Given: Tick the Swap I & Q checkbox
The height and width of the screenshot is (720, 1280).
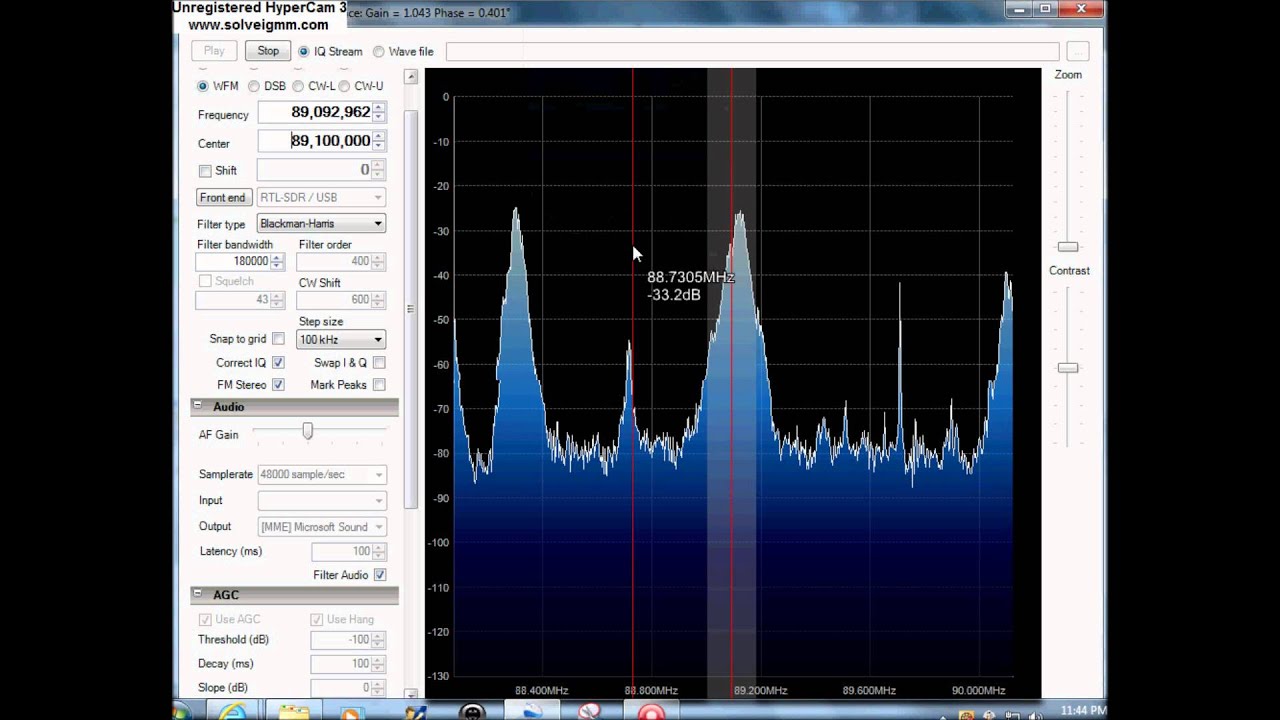Looking at the screenshot, I should pyautogui.click(x=379, y=362).
